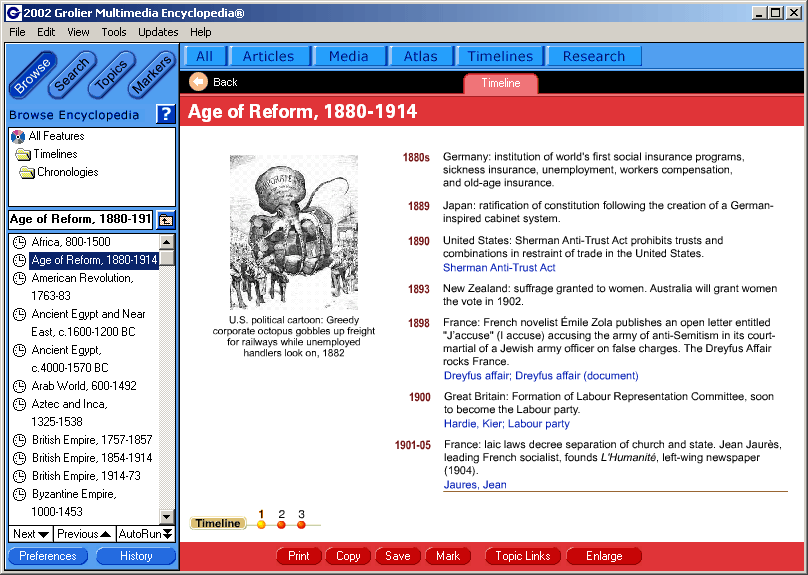Select the red Timeline tab
The image size is (808, 575).
pyautogui.click(x=500, y=83)
